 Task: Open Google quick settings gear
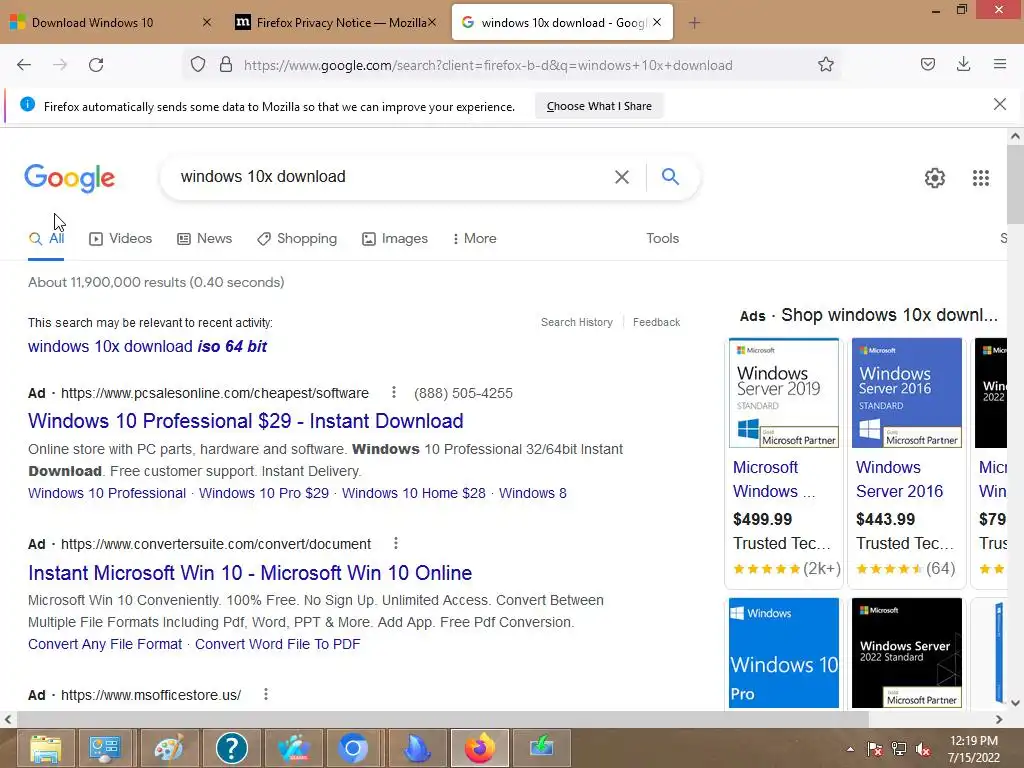click(935, 178)
